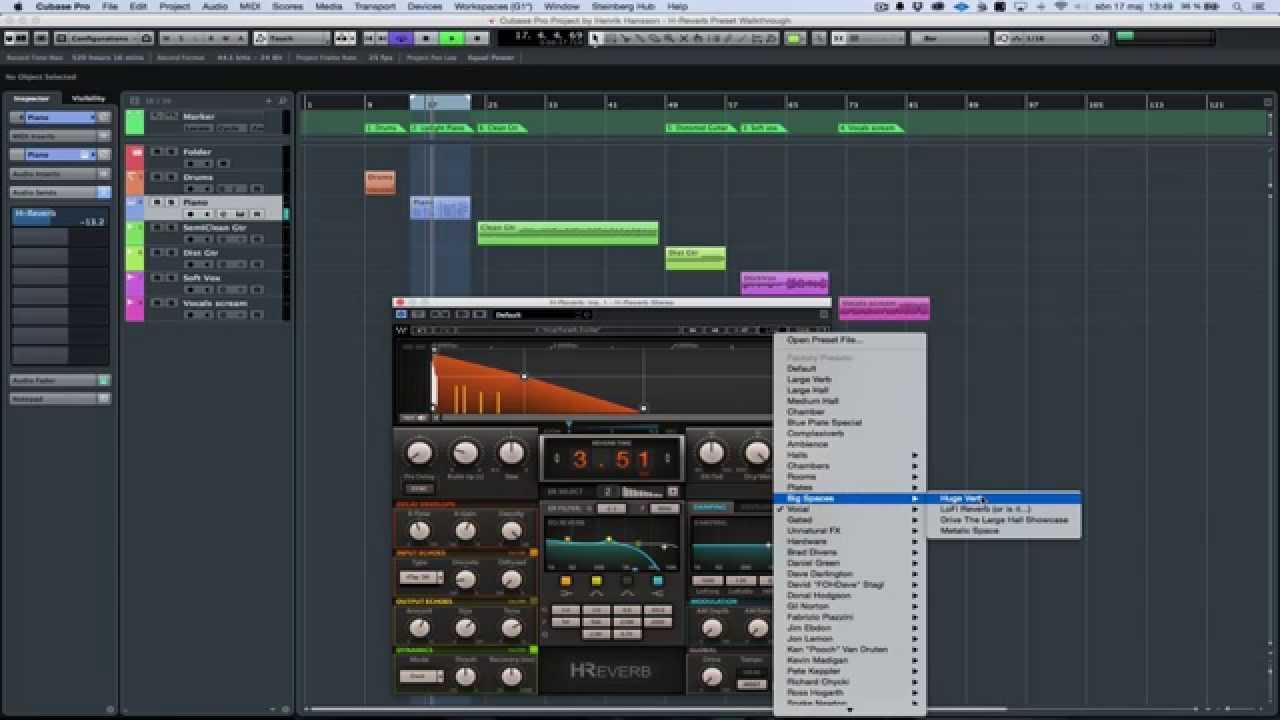Open the Dynamics Mode dropdown
This screenshot has width=1280, height=720.
(421, 676)
